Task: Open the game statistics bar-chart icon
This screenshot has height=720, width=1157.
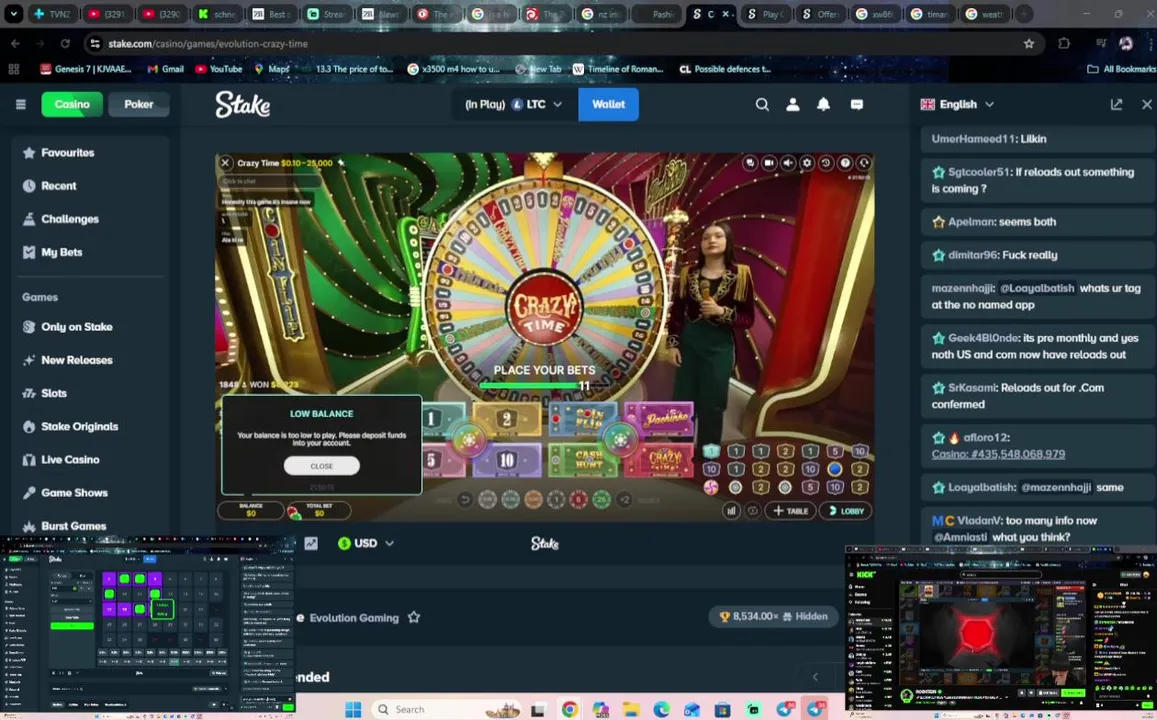Action: [731, 510]
